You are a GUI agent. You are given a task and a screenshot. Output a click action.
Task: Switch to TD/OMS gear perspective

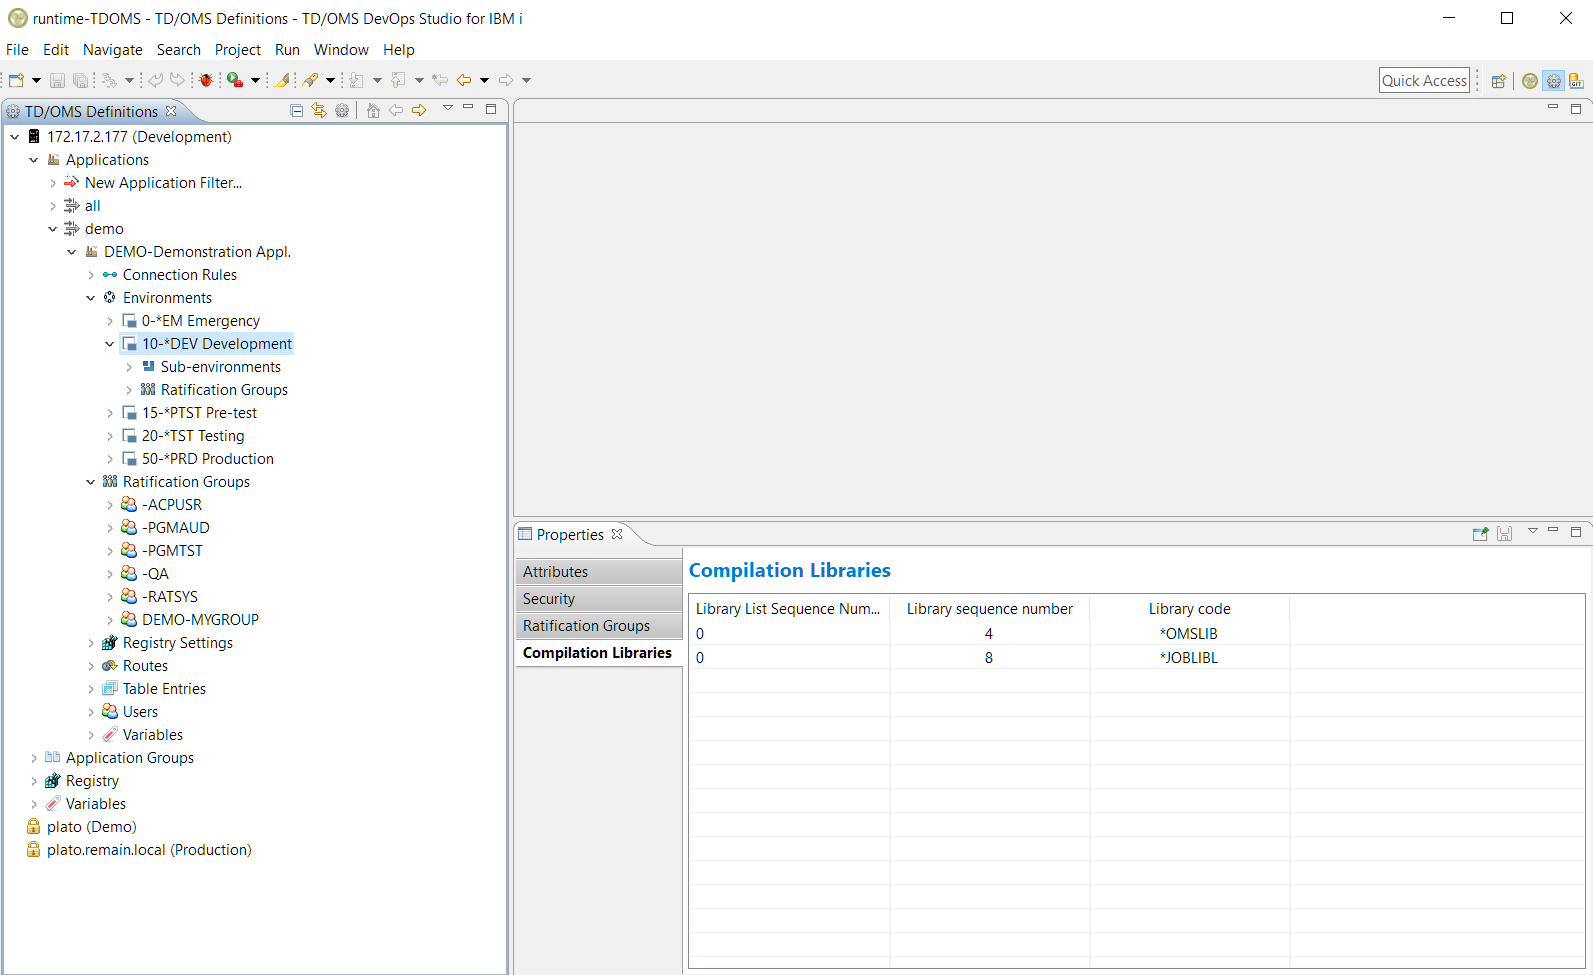click(1553, 81)
